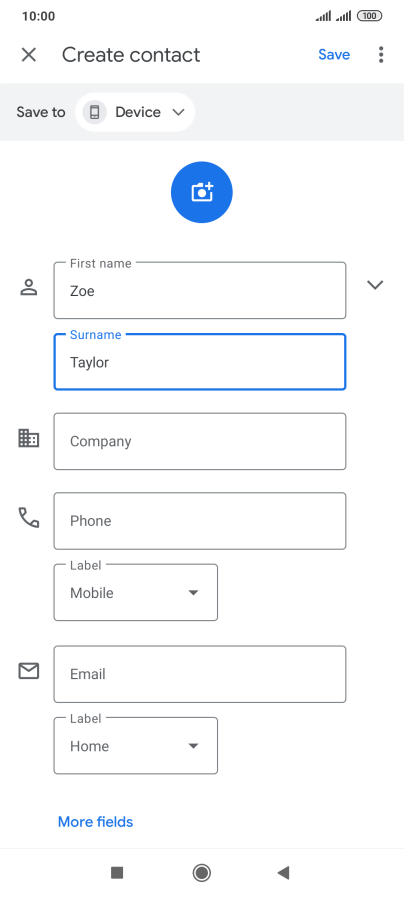The width and height of the screenshot is (404, 897).
Task: Select the Phone number input field
Action: (200, 521)
